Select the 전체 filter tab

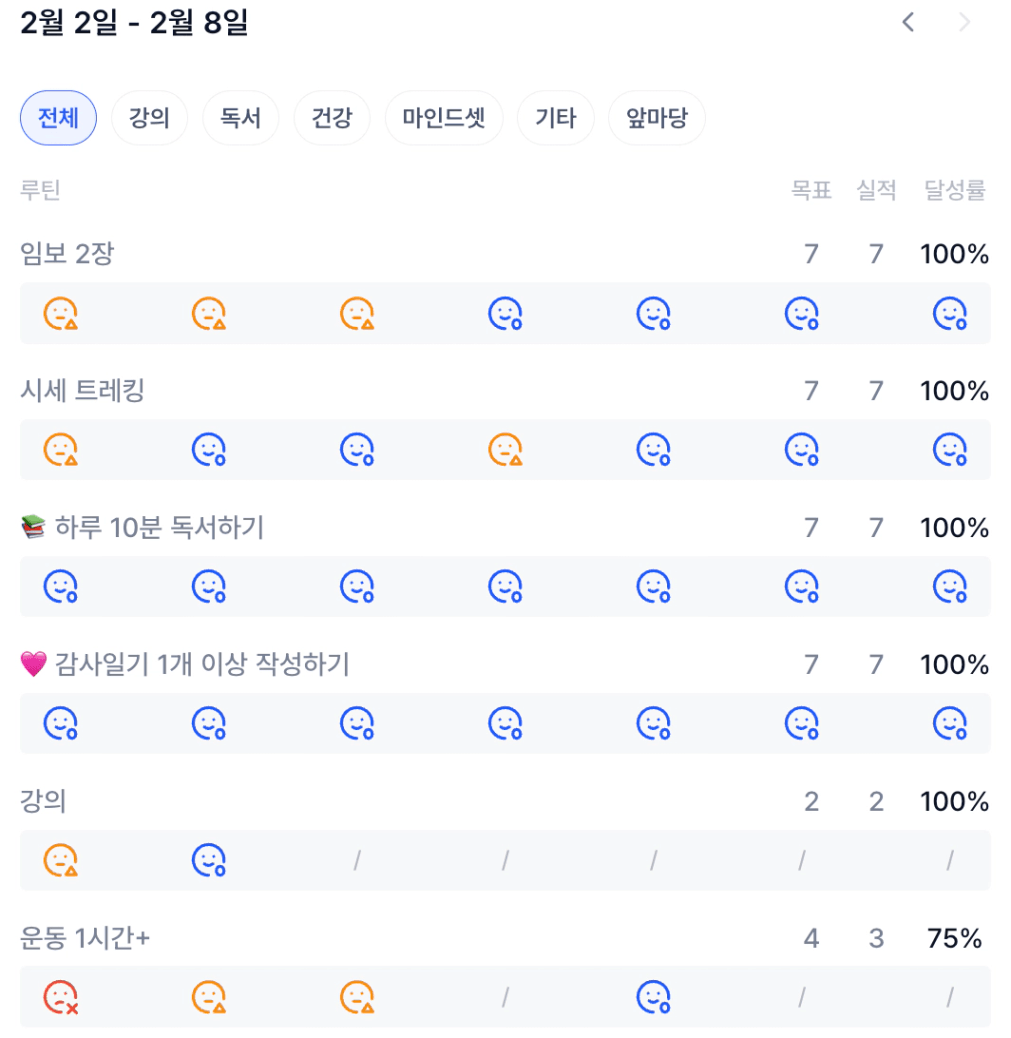click(x=58, y=118)
